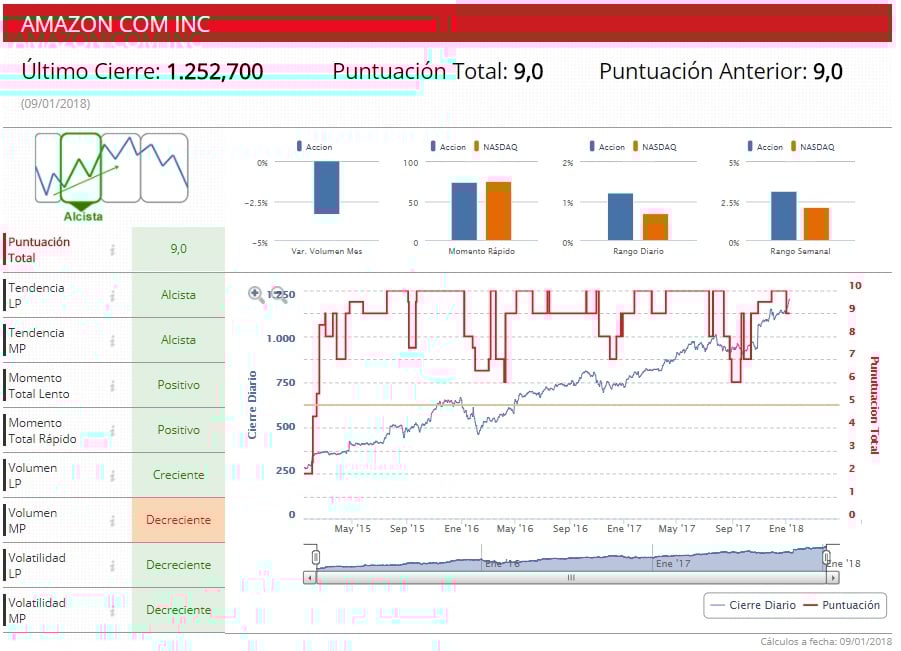Click the Sep '17 label on the x-axis
This screenshot has height=651, width=901.
(x=733, y=528)
